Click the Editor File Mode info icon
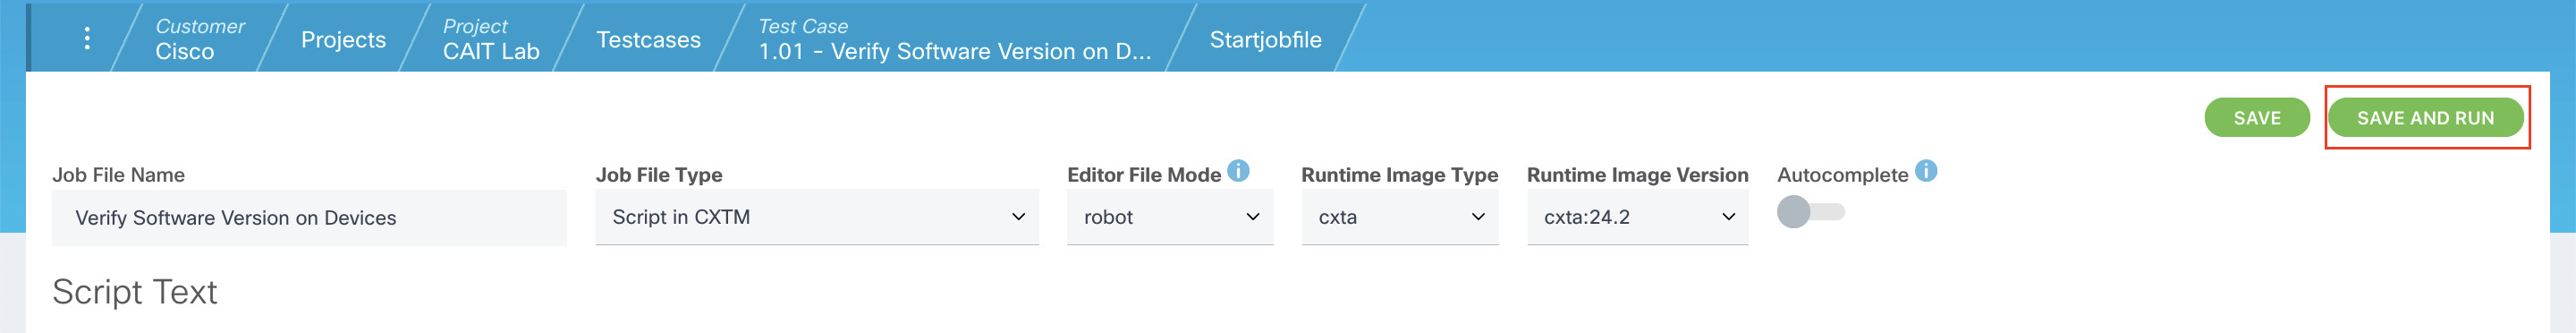 (x=1238, y=171)
